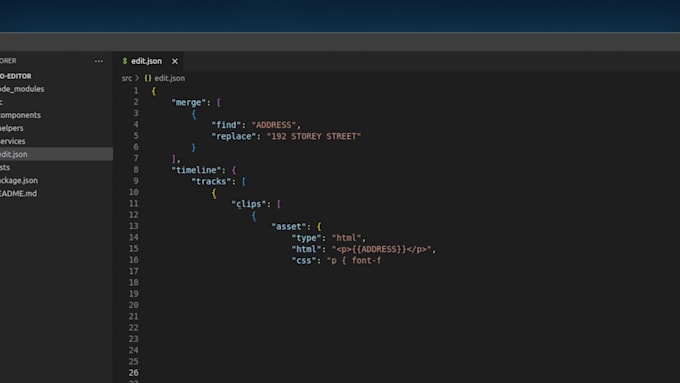Click the "type" key on line 14
Viewport: 680px width, 383px height.
[x=306, y=238]
